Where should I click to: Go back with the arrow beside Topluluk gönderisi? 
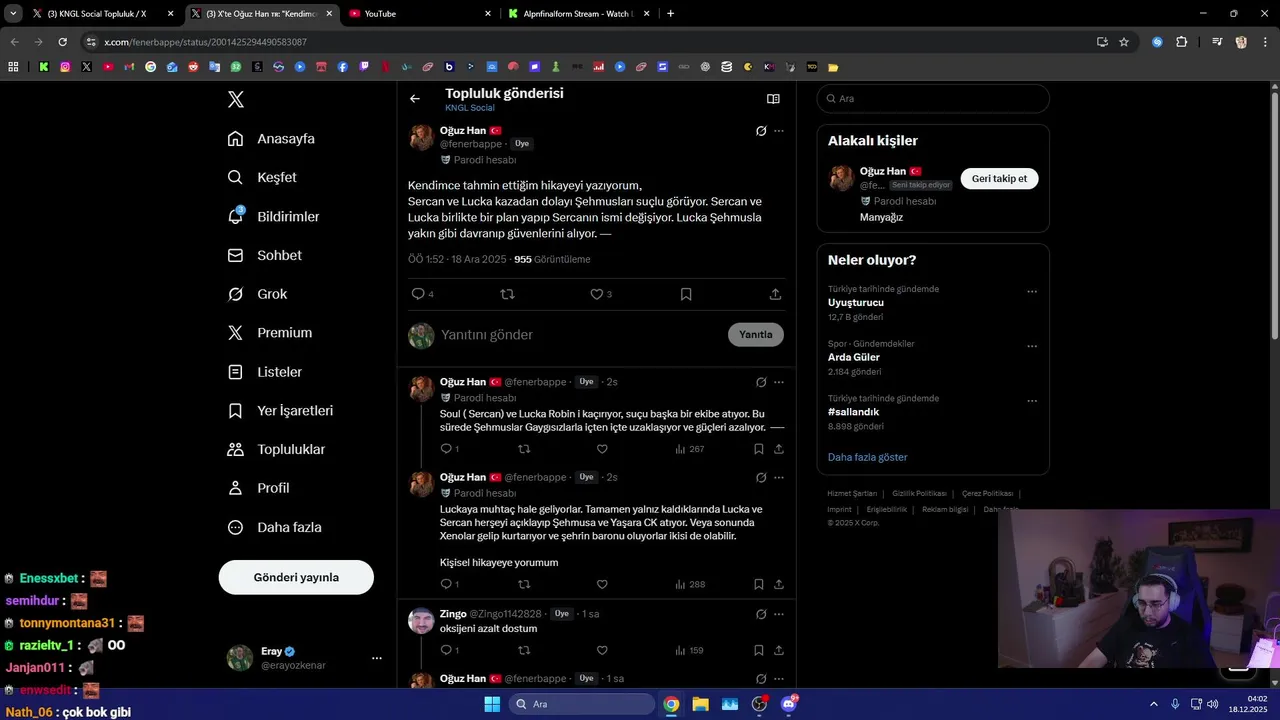point(415,99)
